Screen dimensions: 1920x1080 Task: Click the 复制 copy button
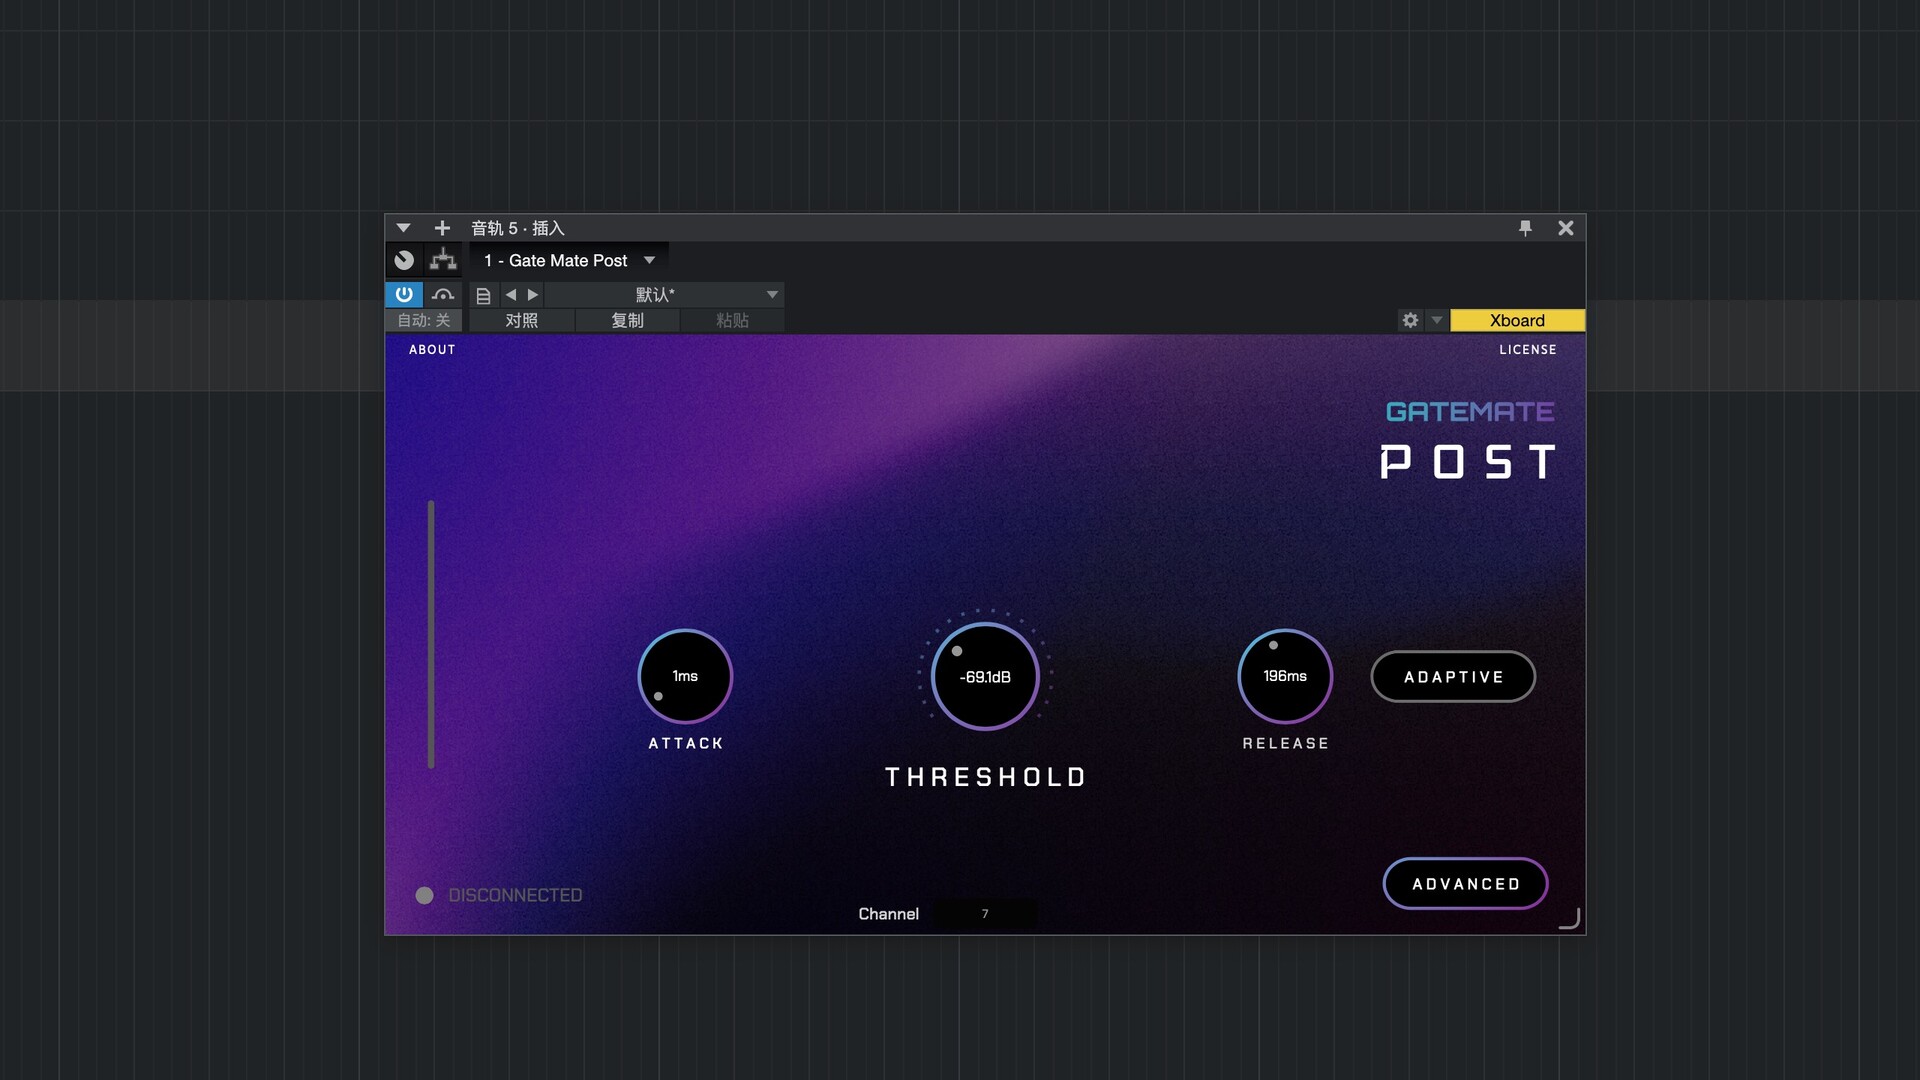pos(627,320)
